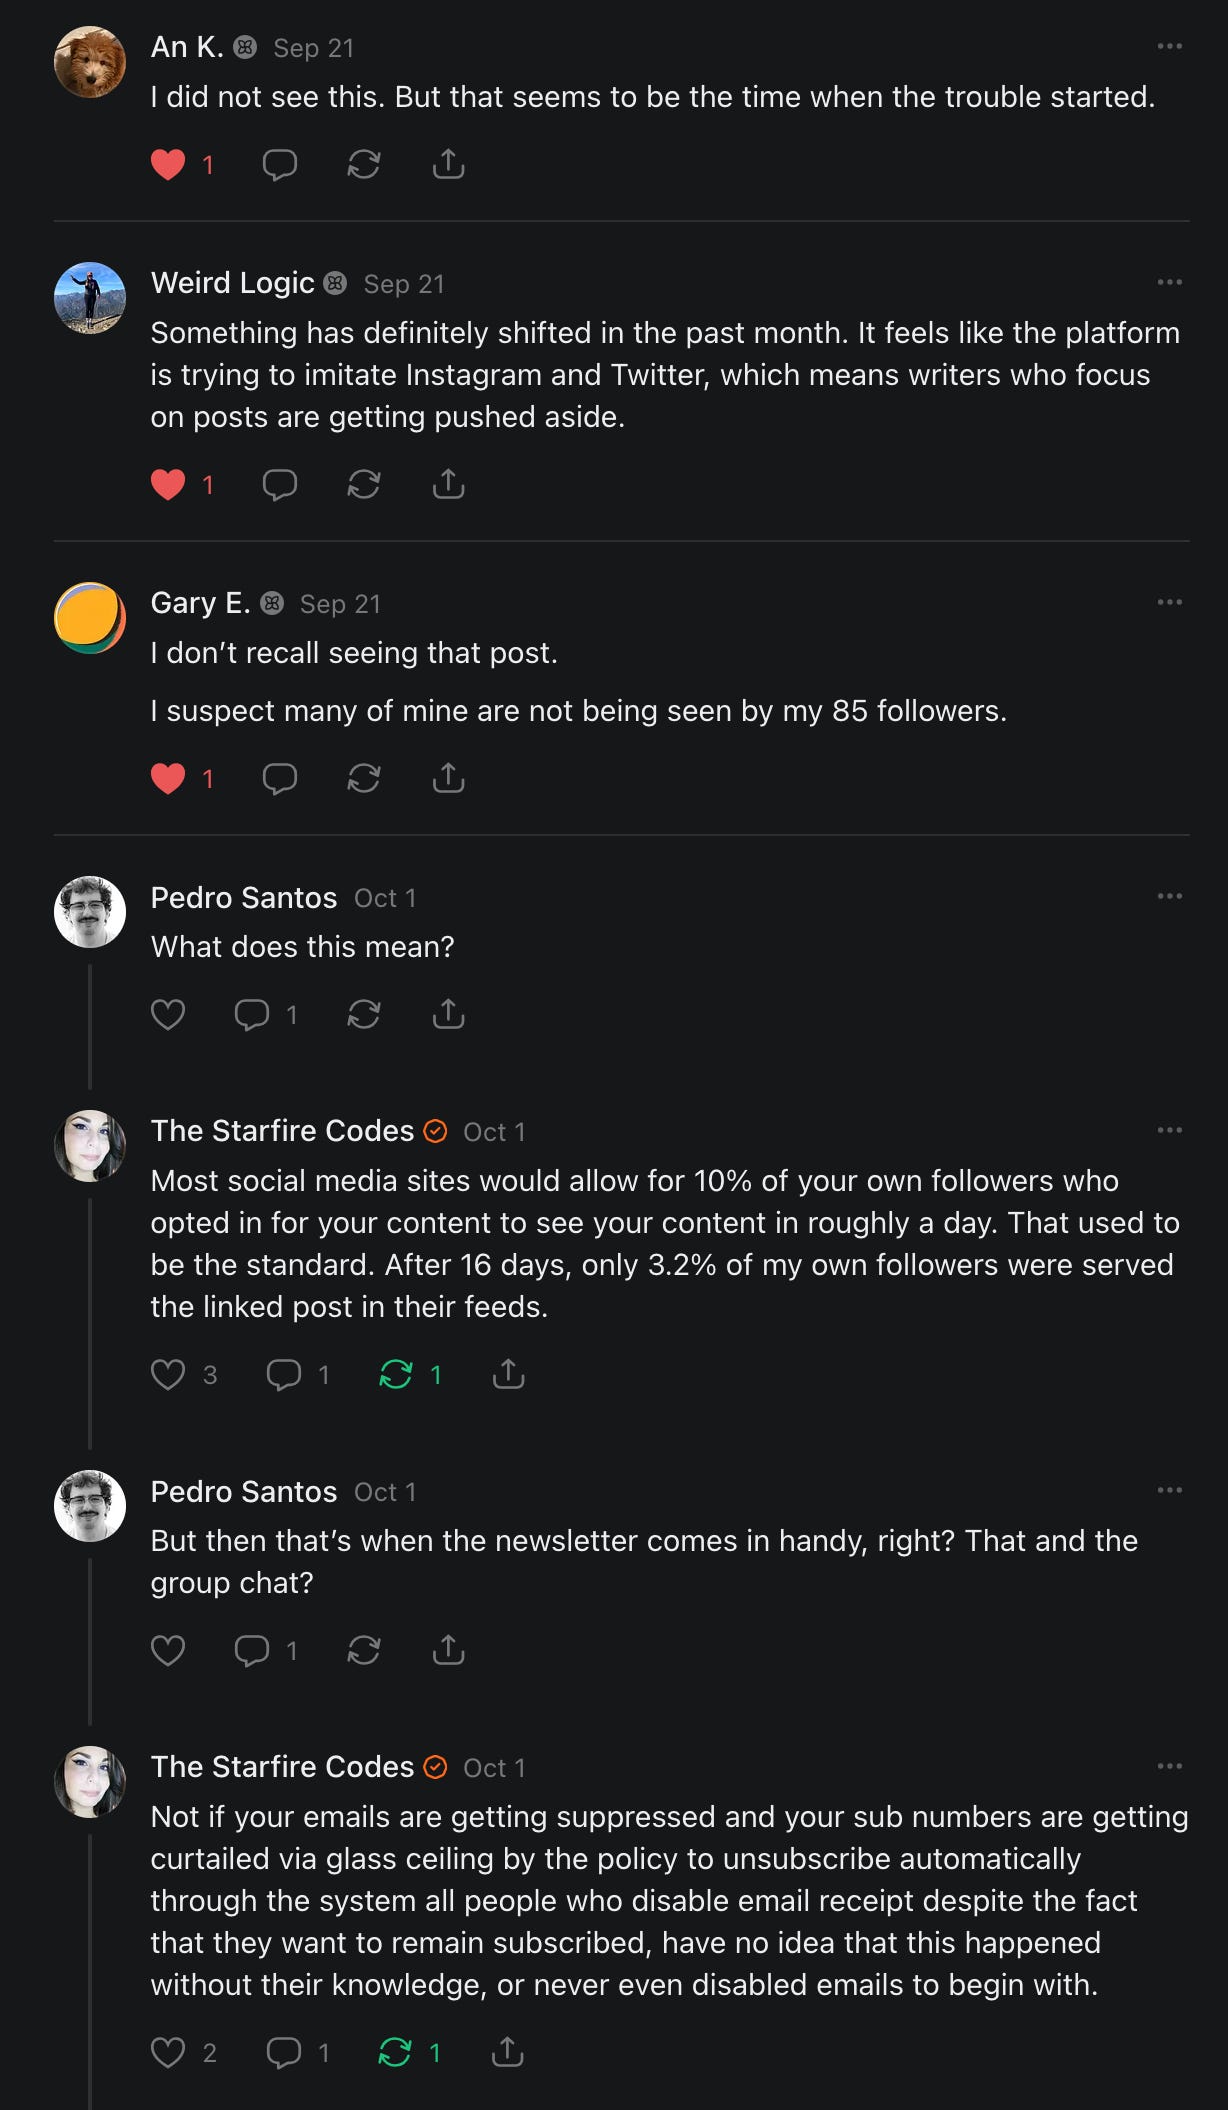Open Weird Logic's profile name link
The image size is (1228, 2110).
(x=232, y=283)
